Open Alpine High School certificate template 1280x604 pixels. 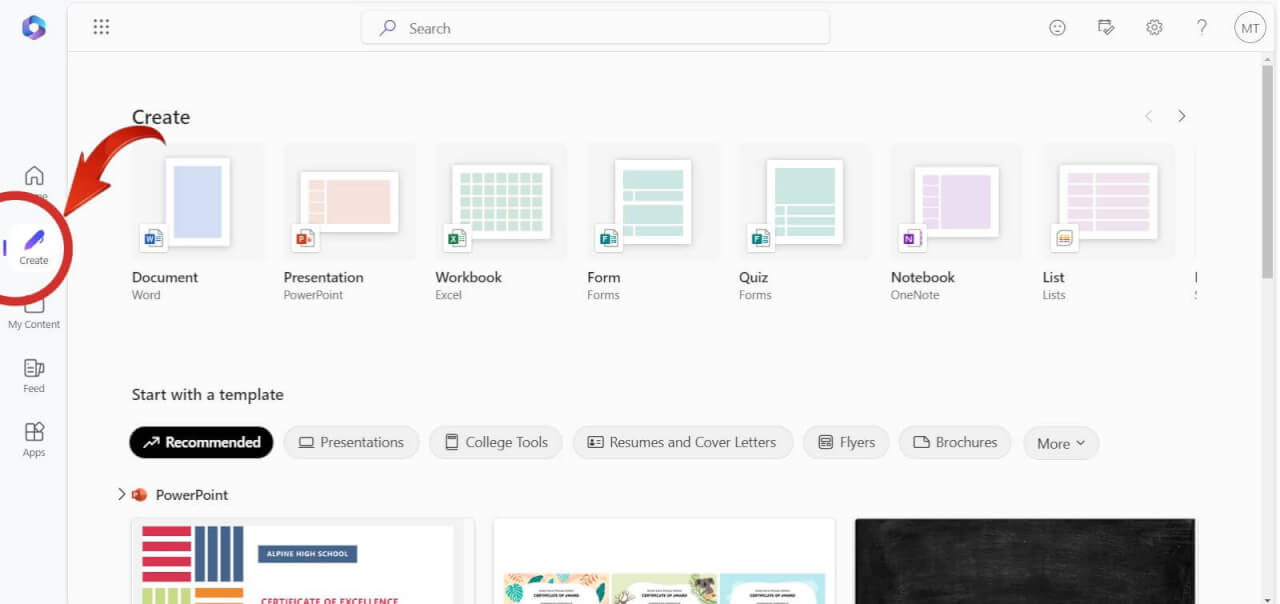[302, 561]
